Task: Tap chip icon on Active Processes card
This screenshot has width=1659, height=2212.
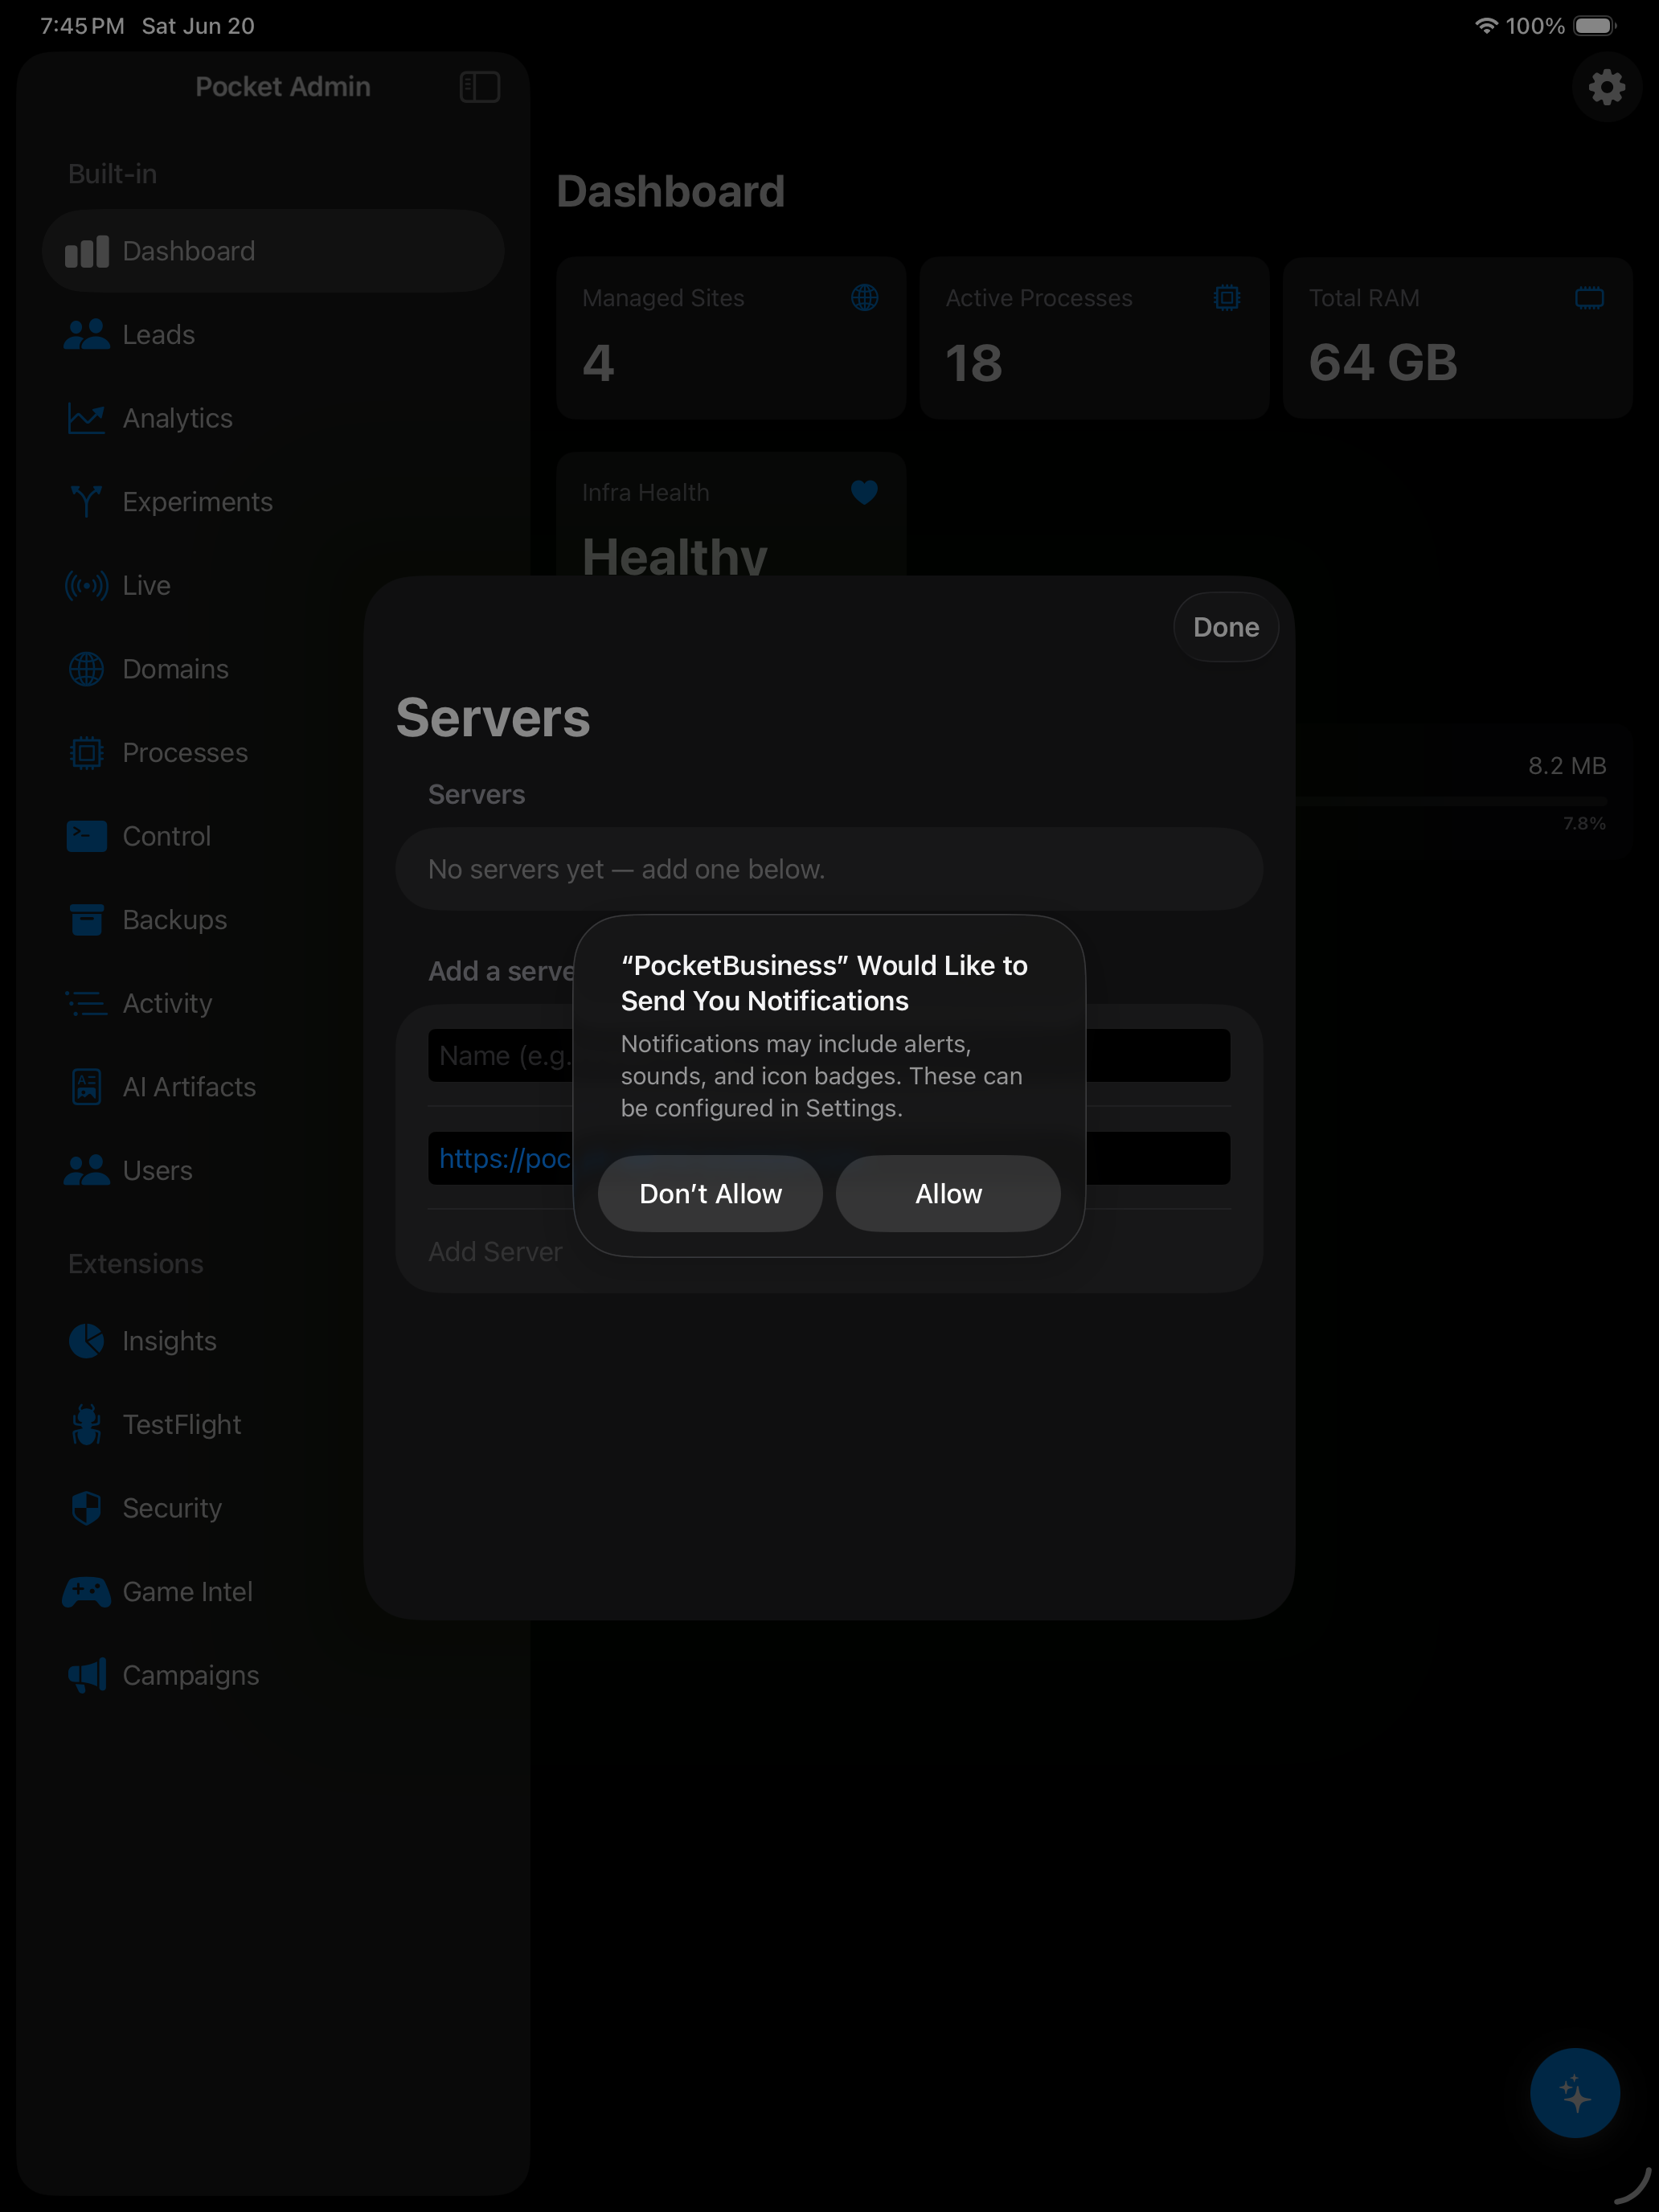Action: (1227, 297)
